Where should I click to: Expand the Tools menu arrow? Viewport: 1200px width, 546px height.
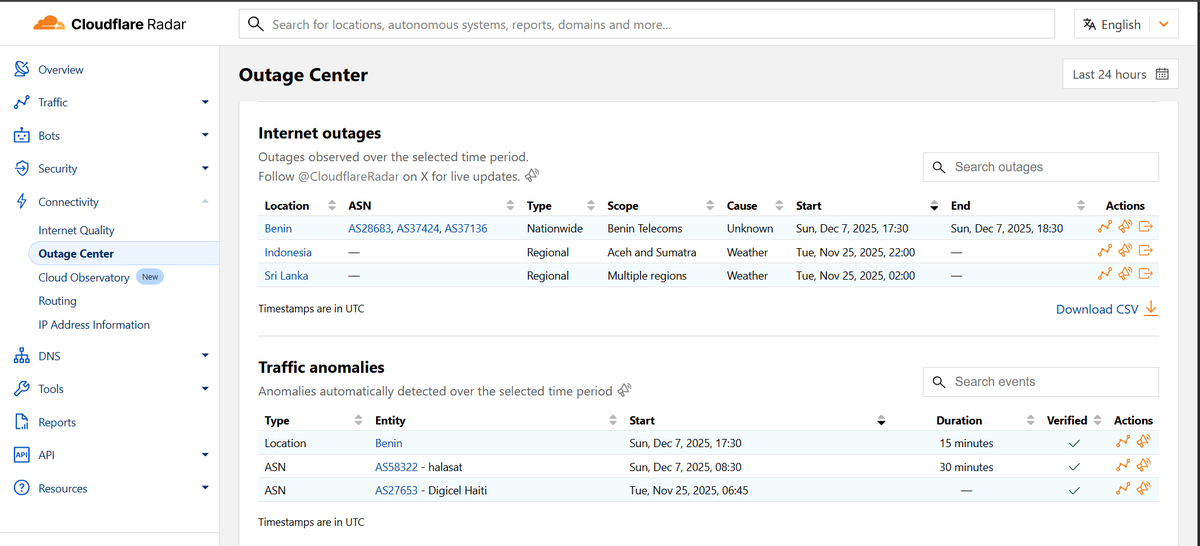click(205, 388)
